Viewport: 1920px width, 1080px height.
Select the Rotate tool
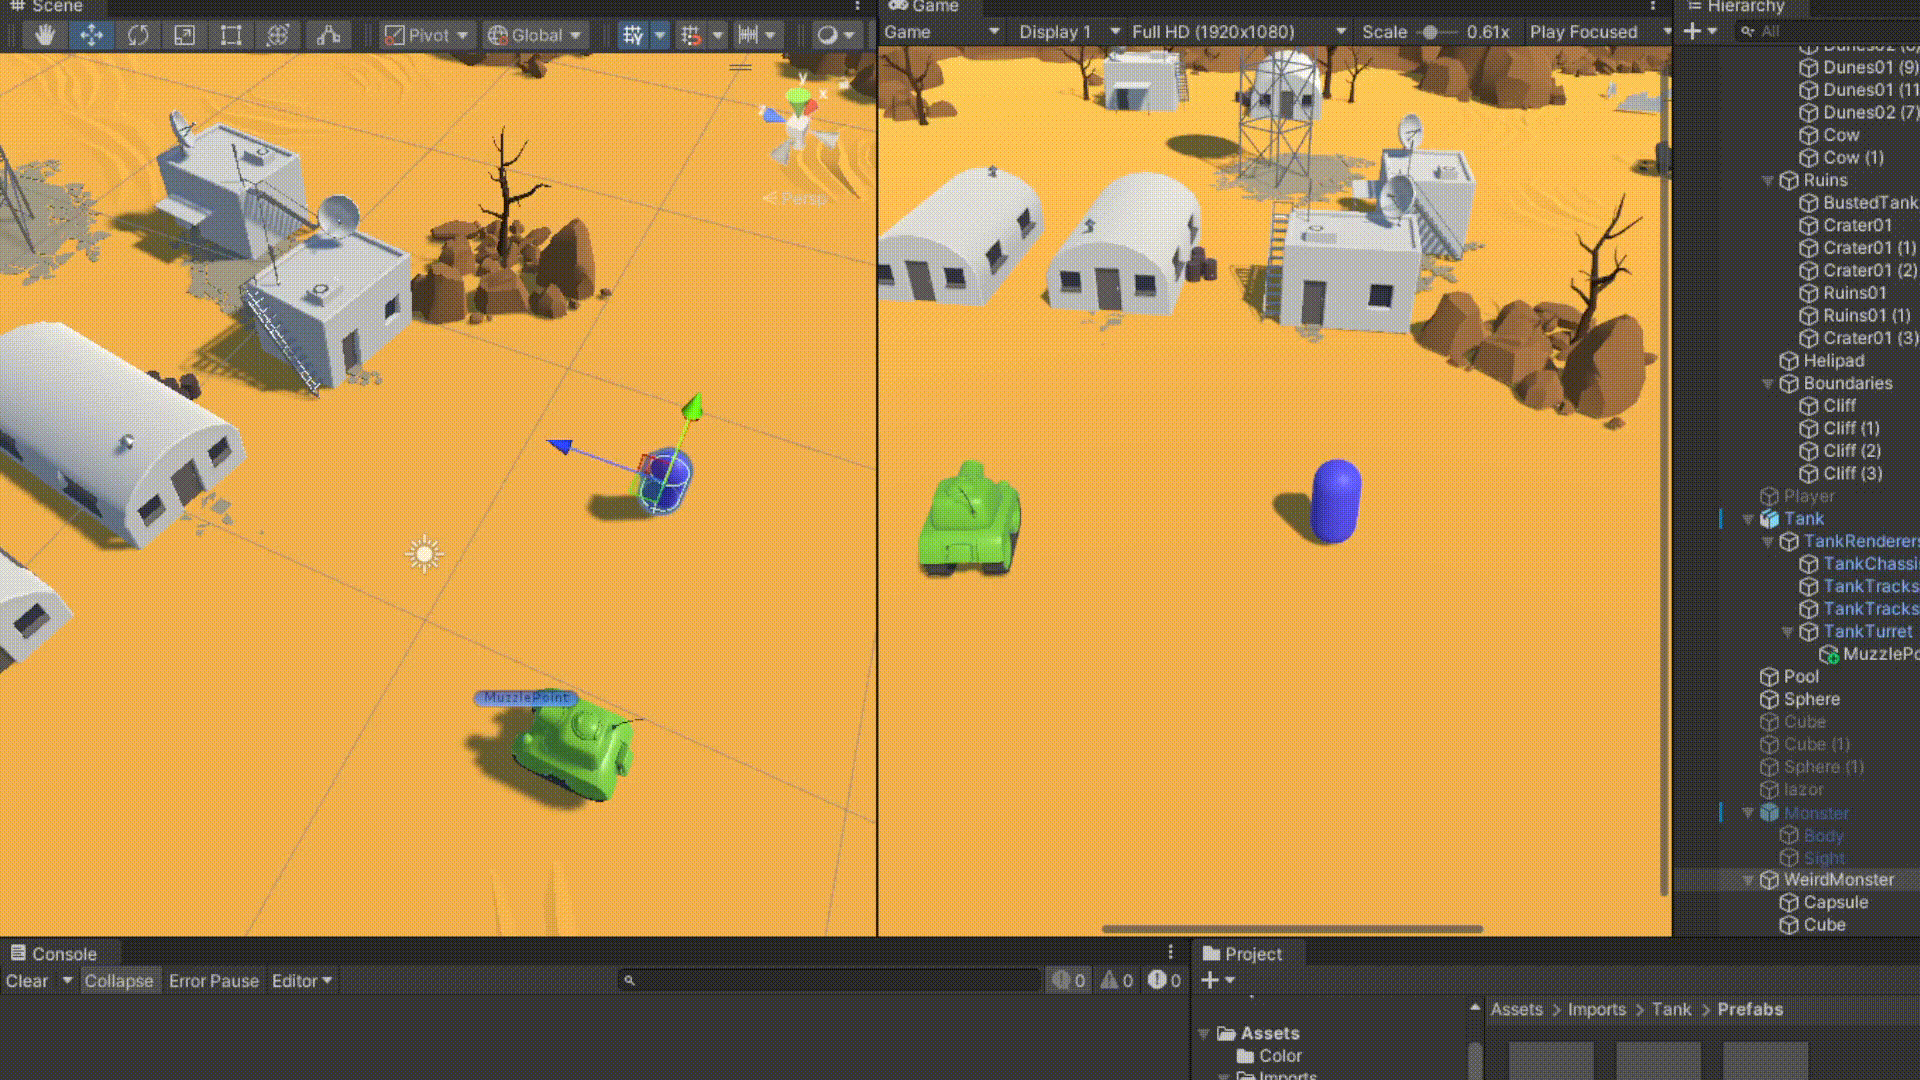click(x=138, y=36)
